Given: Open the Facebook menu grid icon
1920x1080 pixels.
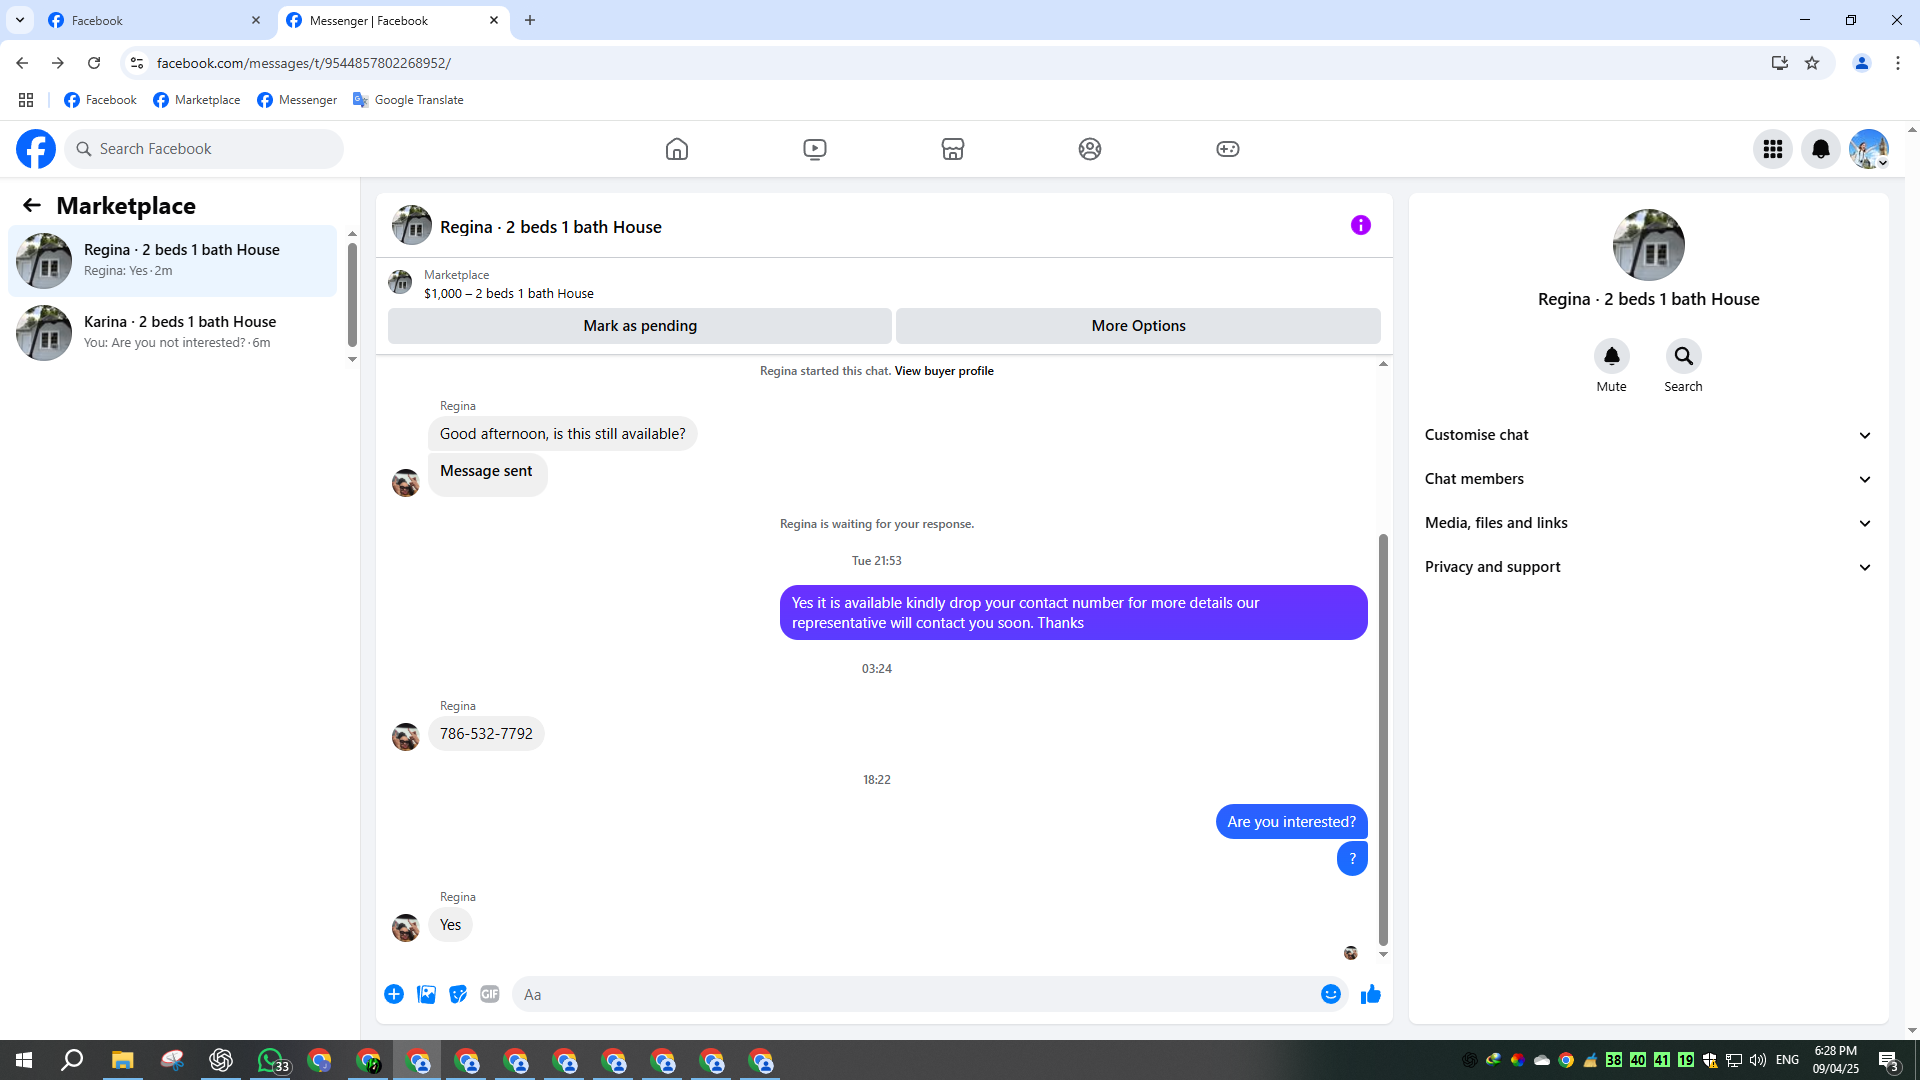Looking at the screenshot, I should 1773,149.
